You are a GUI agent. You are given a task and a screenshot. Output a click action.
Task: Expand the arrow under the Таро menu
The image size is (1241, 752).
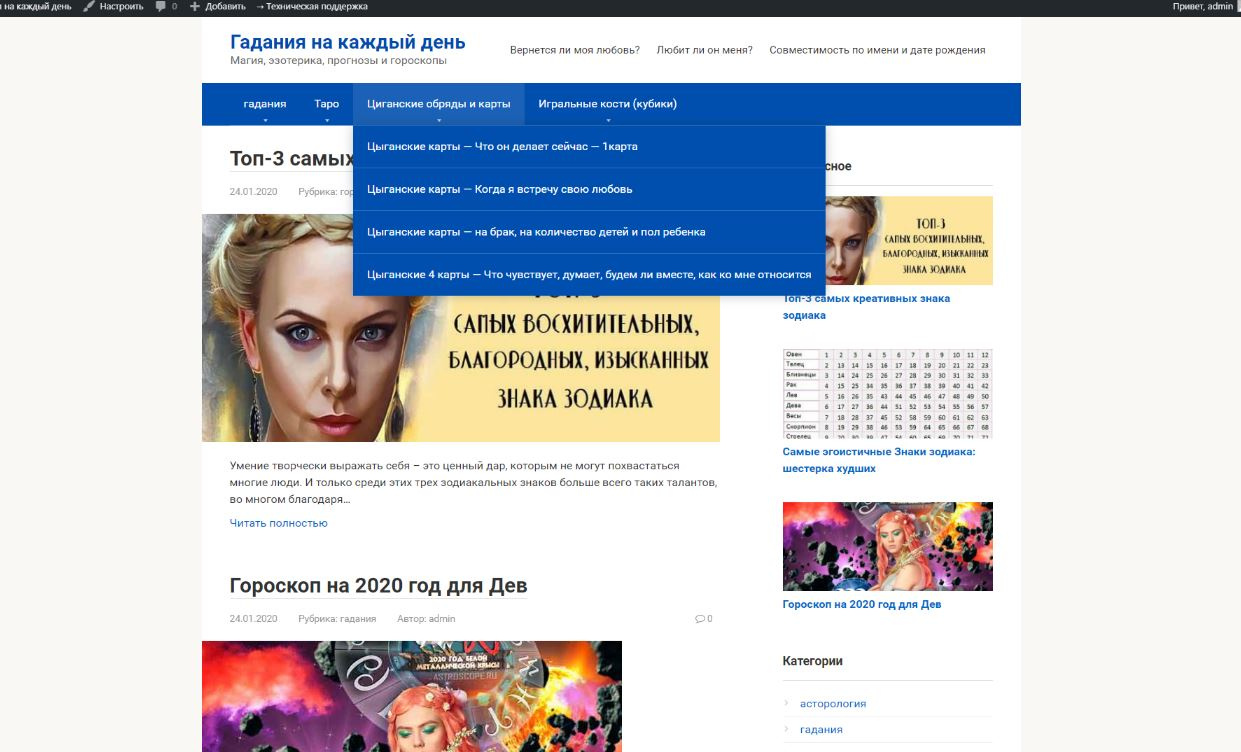(x=327, y=120)
